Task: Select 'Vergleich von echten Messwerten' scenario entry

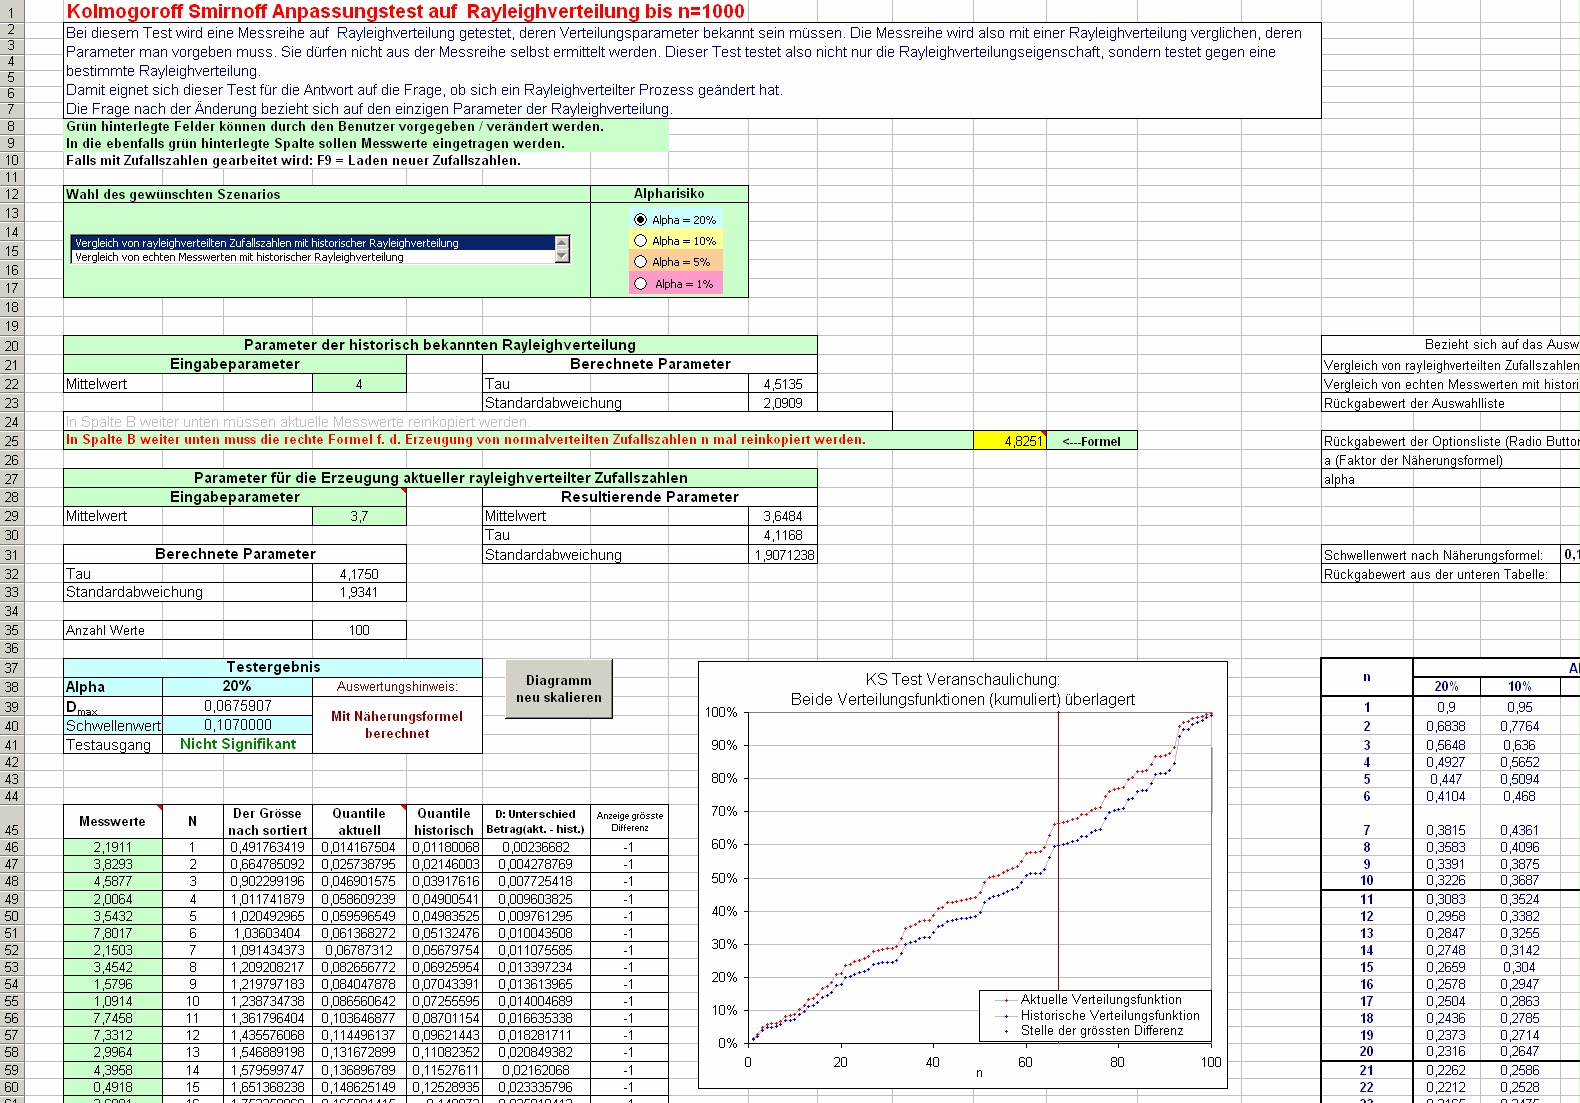Action: [240, 258]
